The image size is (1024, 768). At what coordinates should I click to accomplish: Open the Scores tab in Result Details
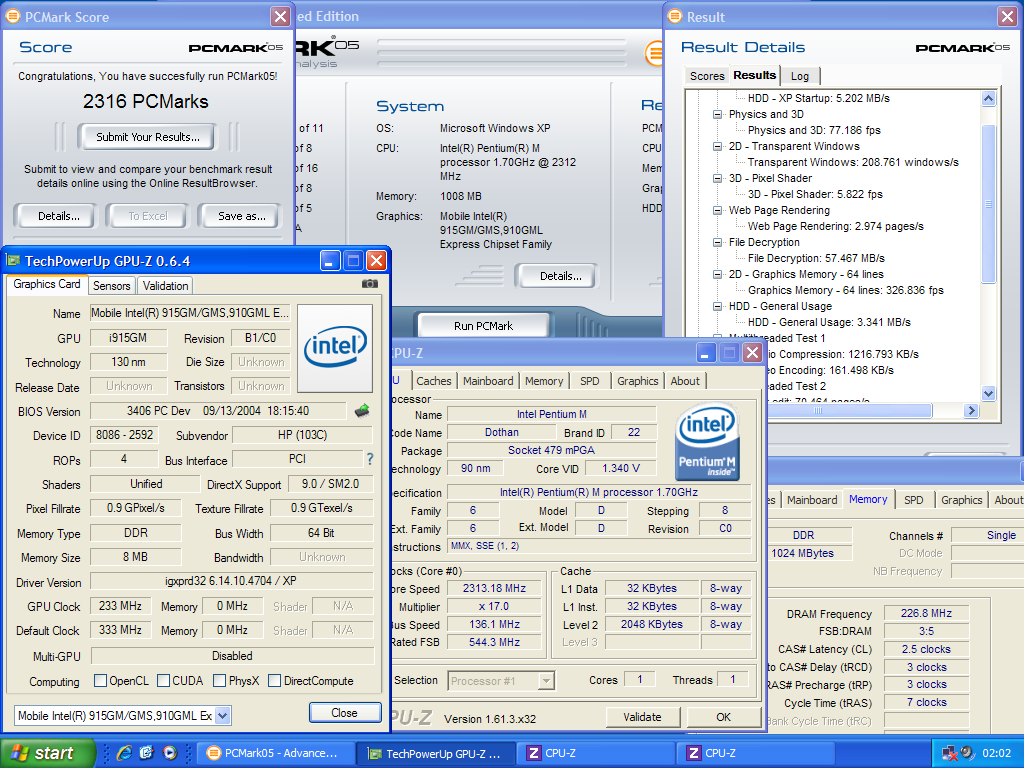(707, 76)
